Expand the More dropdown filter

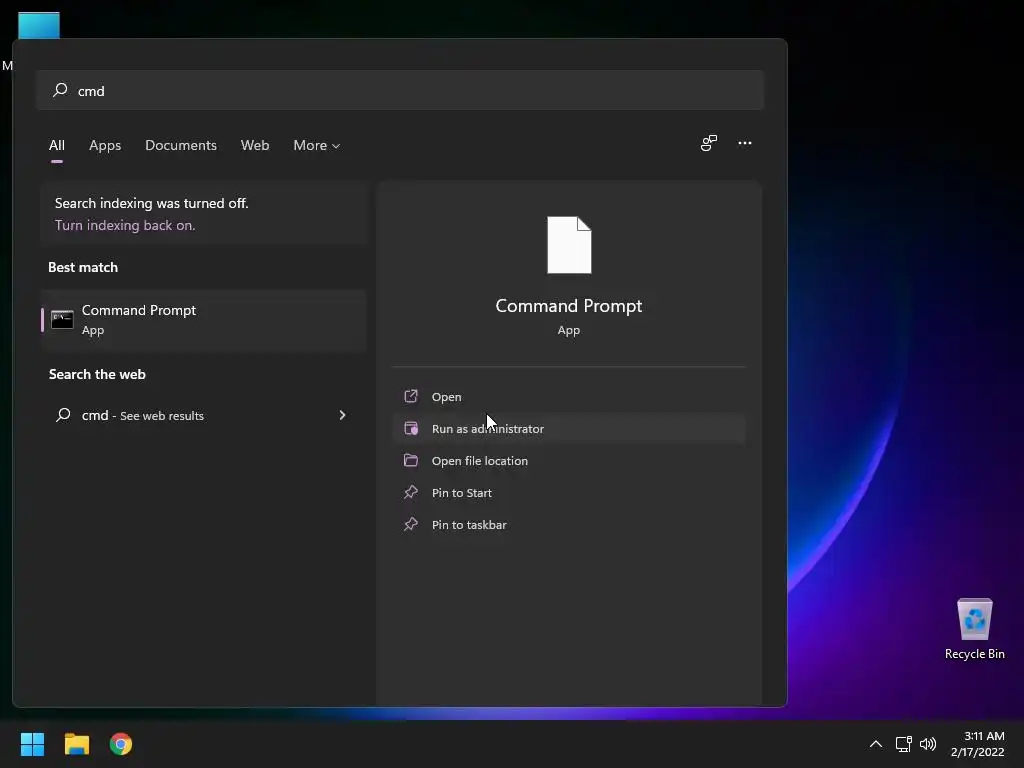click(x=317, y=145)
